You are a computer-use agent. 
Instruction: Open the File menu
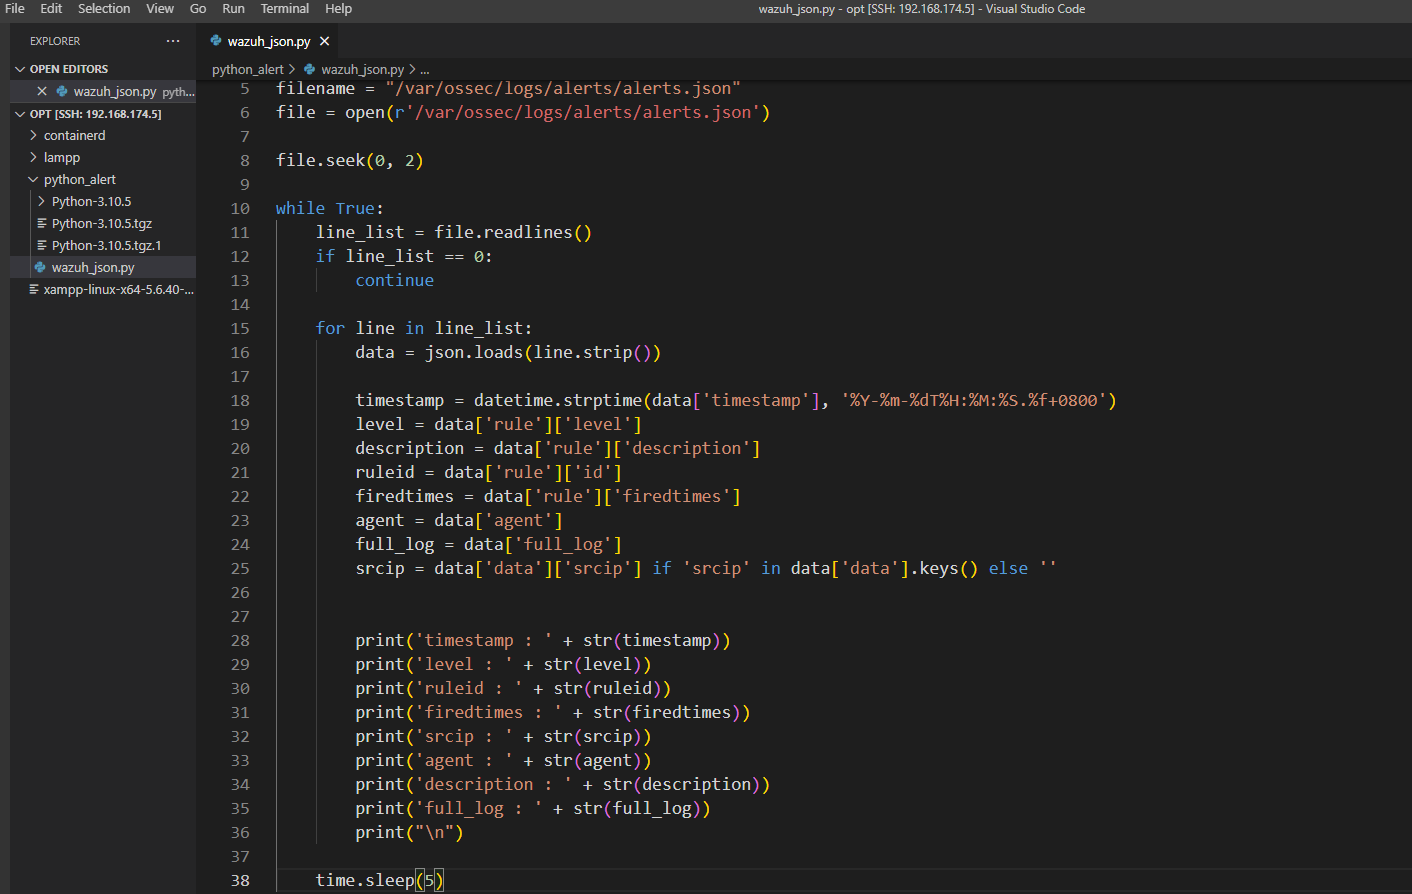click(x=15, y=8)
